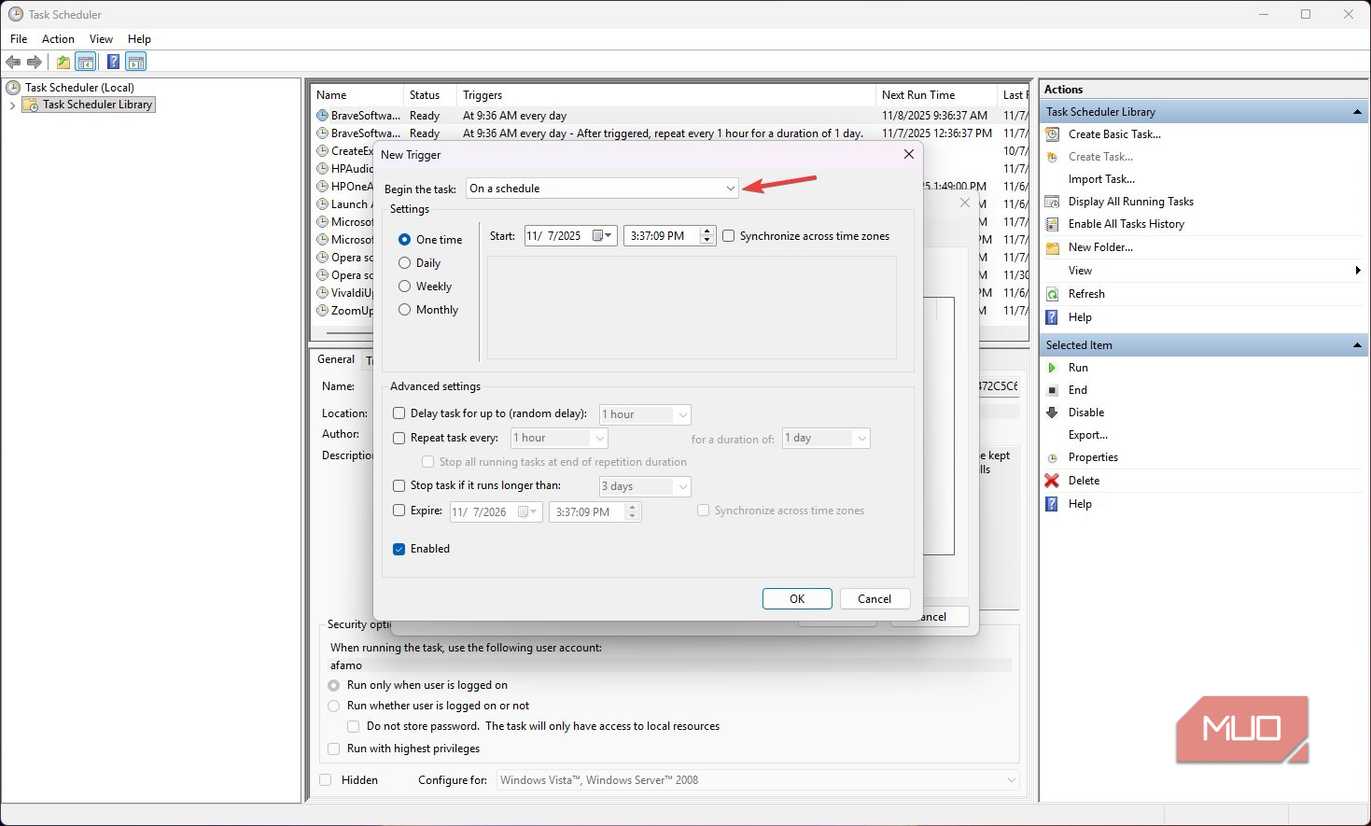Click the Back arrow in the toolbar
Image resolution: width=1371 pixels, height=826 pixels.
pyautogui.click(x=14, y=62)
